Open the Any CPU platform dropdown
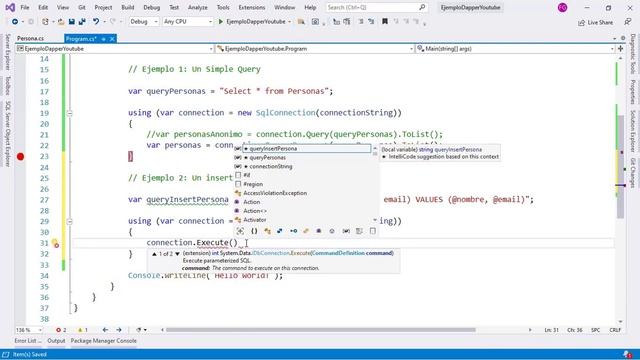This screenshot has height=360, width=640. (188, 22)
